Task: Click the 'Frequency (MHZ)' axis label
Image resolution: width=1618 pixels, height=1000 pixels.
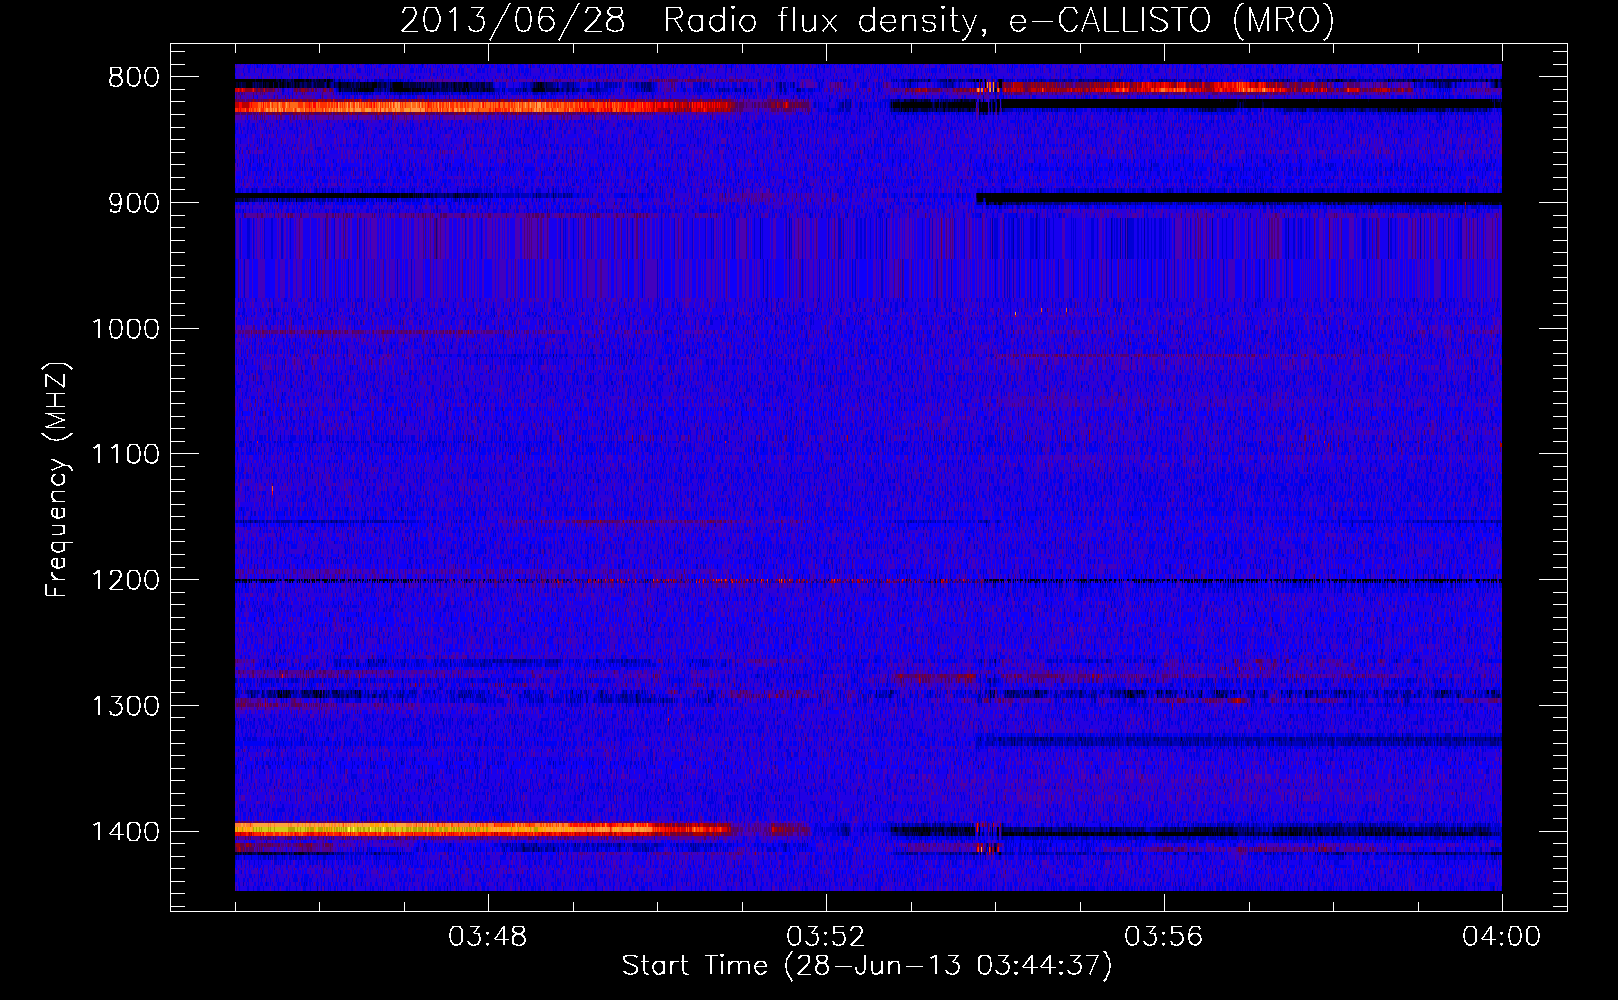Action: pos(57,480)
